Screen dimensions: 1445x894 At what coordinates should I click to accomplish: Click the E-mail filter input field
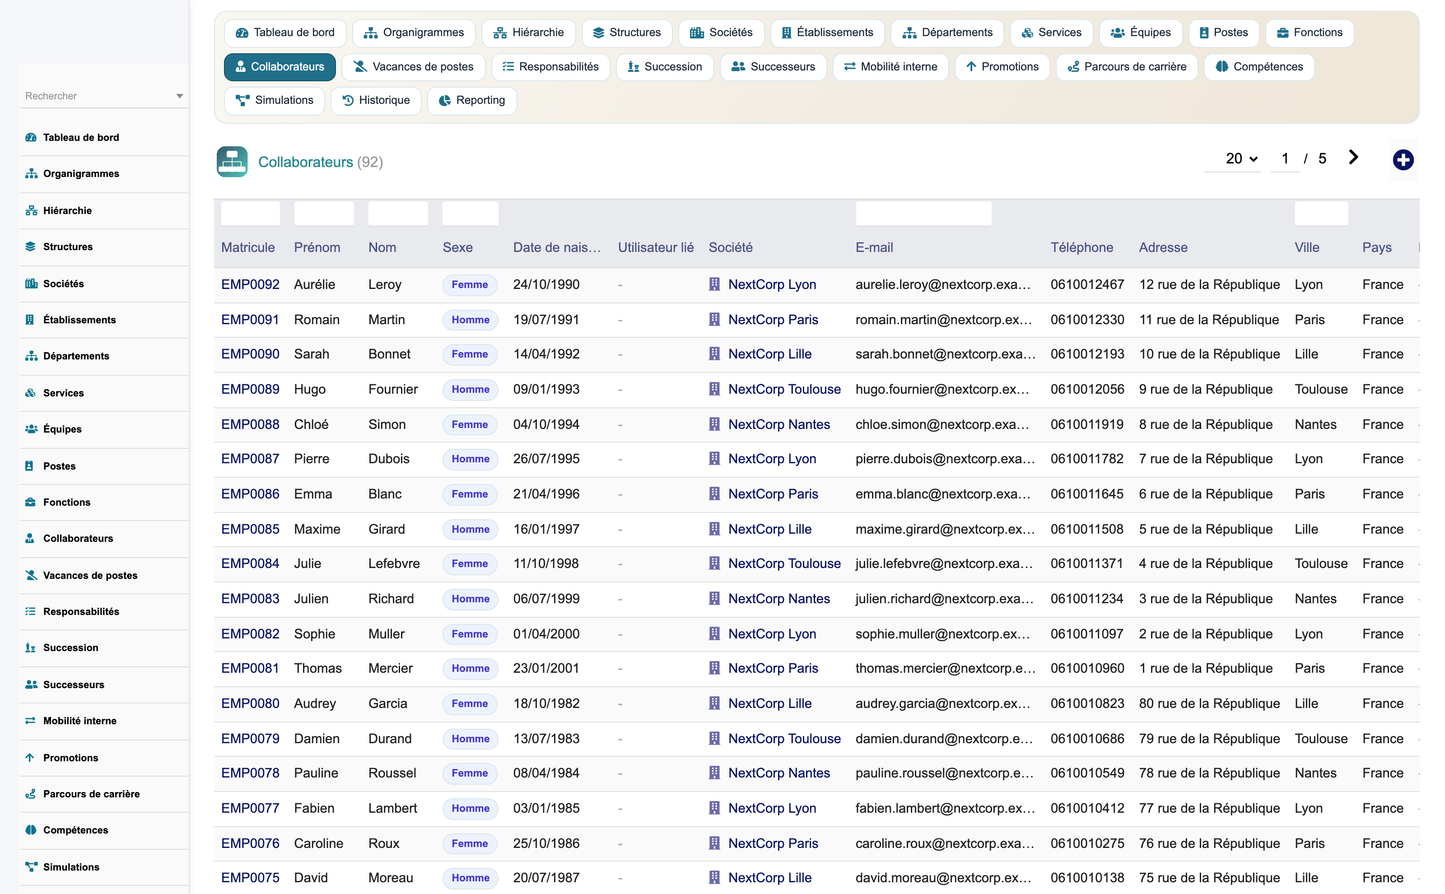(x=924, y=213)
